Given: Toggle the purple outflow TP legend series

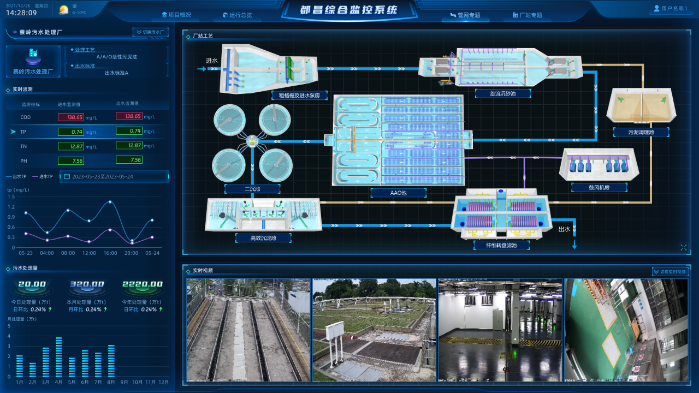Looking at the screenshot, I should [x=43, y=177].
